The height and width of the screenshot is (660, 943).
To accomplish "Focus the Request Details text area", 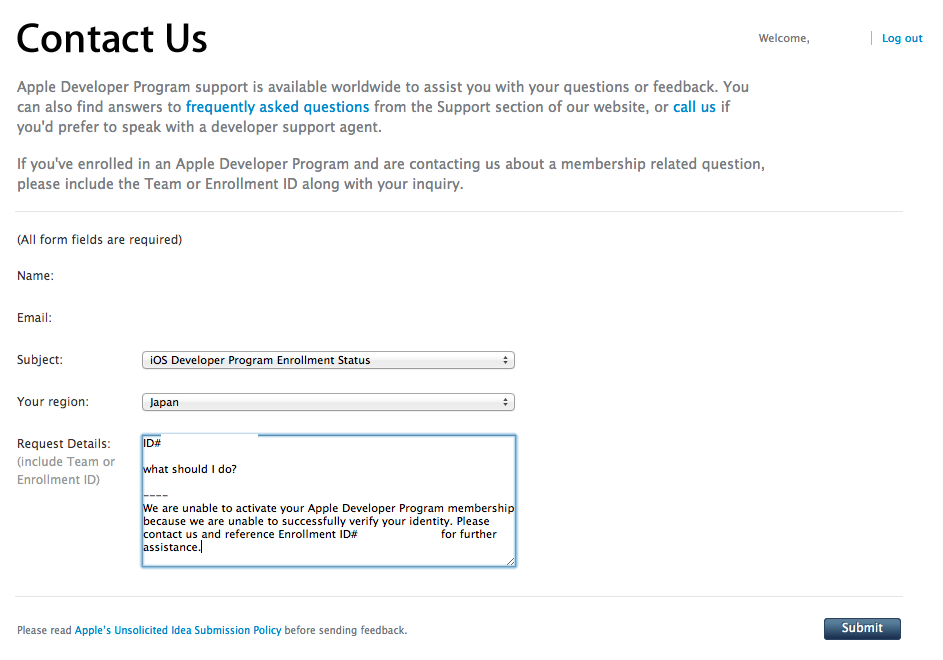I will click(329, 501).
